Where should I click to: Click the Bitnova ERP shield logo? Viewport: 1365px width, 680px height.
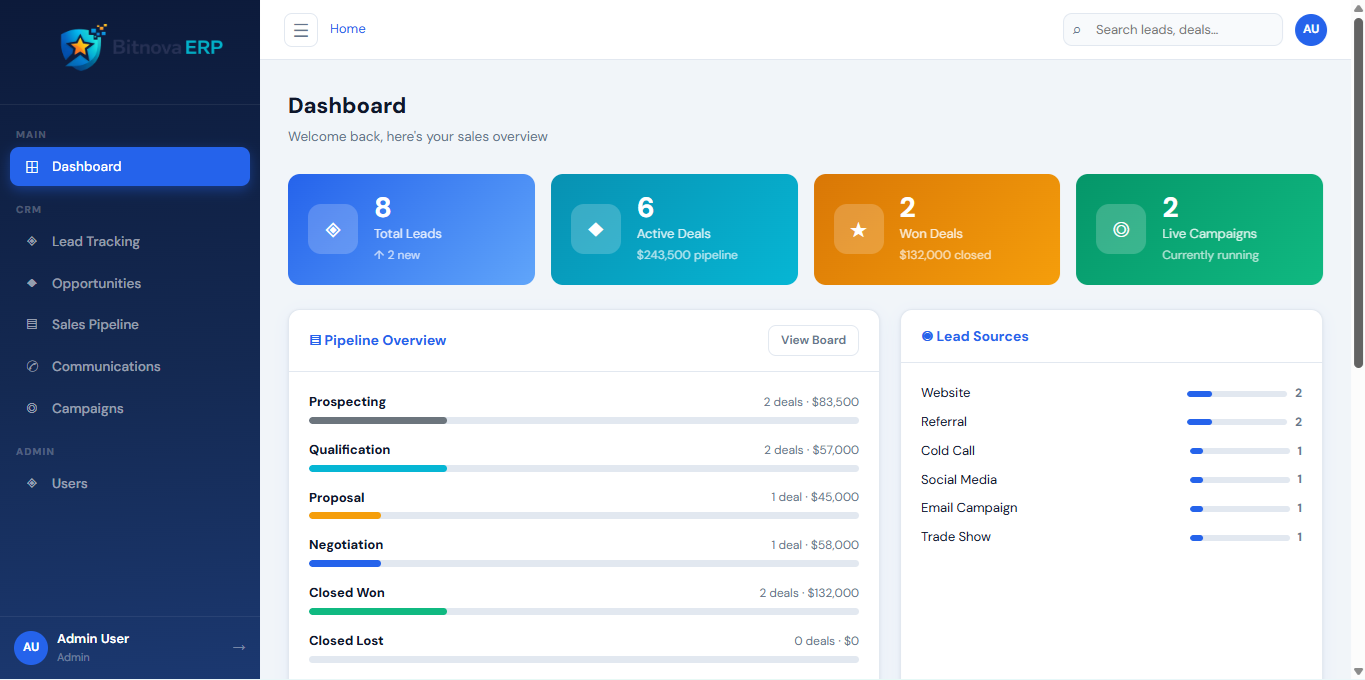(x=81, y=47)
